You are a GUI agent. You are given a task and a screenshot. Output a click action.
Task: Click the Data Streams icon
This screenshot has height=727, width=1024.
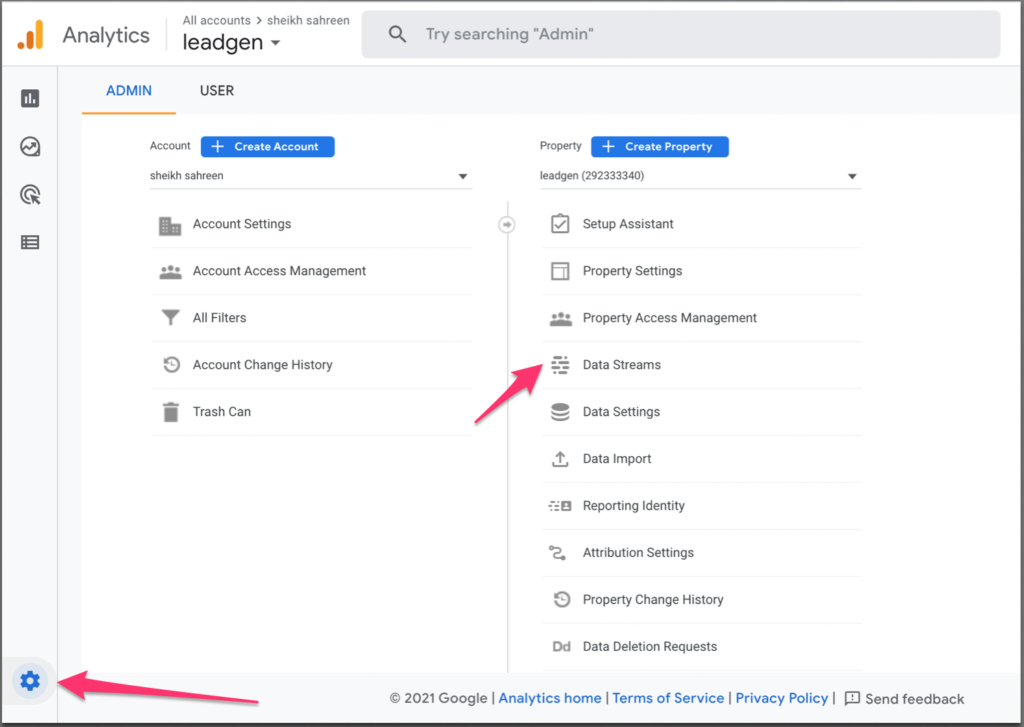pyautogui.click(x=560, y=365)
